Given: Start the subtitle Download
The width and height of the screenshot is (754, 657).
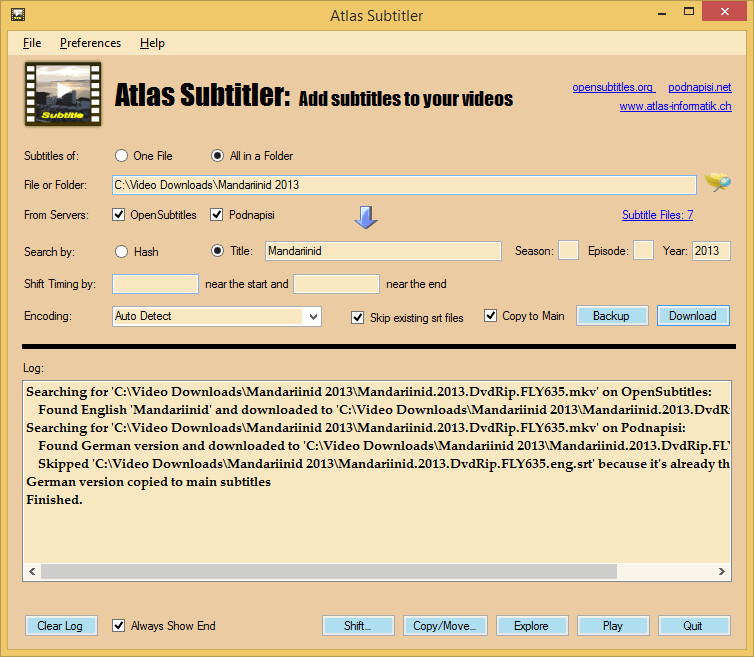Looking at the screenshot, I should [693, 316].
